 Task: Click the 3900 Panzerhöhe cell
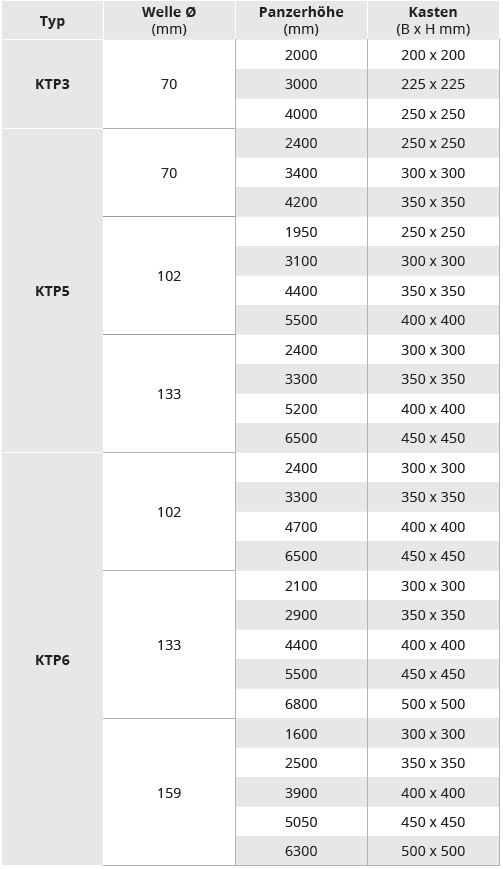[301, 793]
